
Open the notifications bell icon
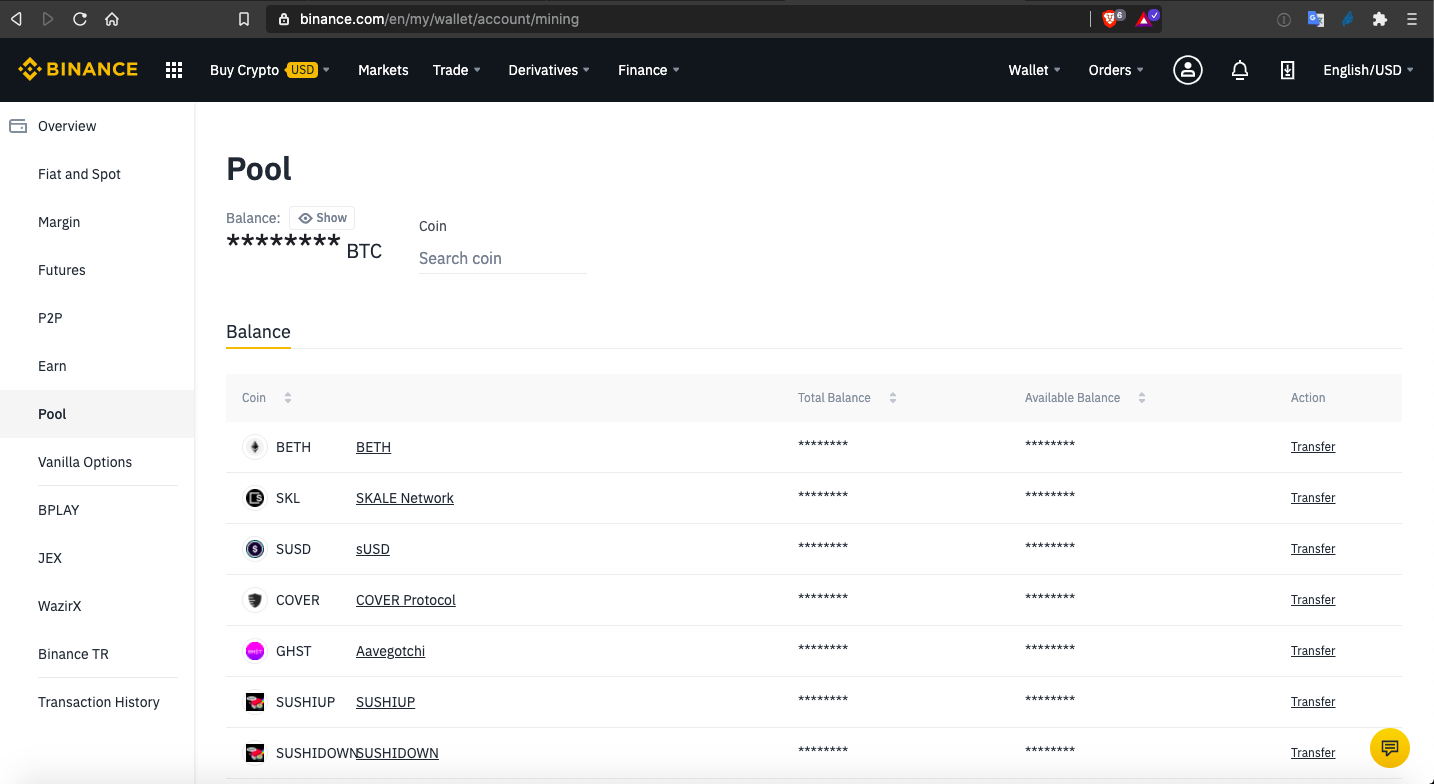point(1240,70)
